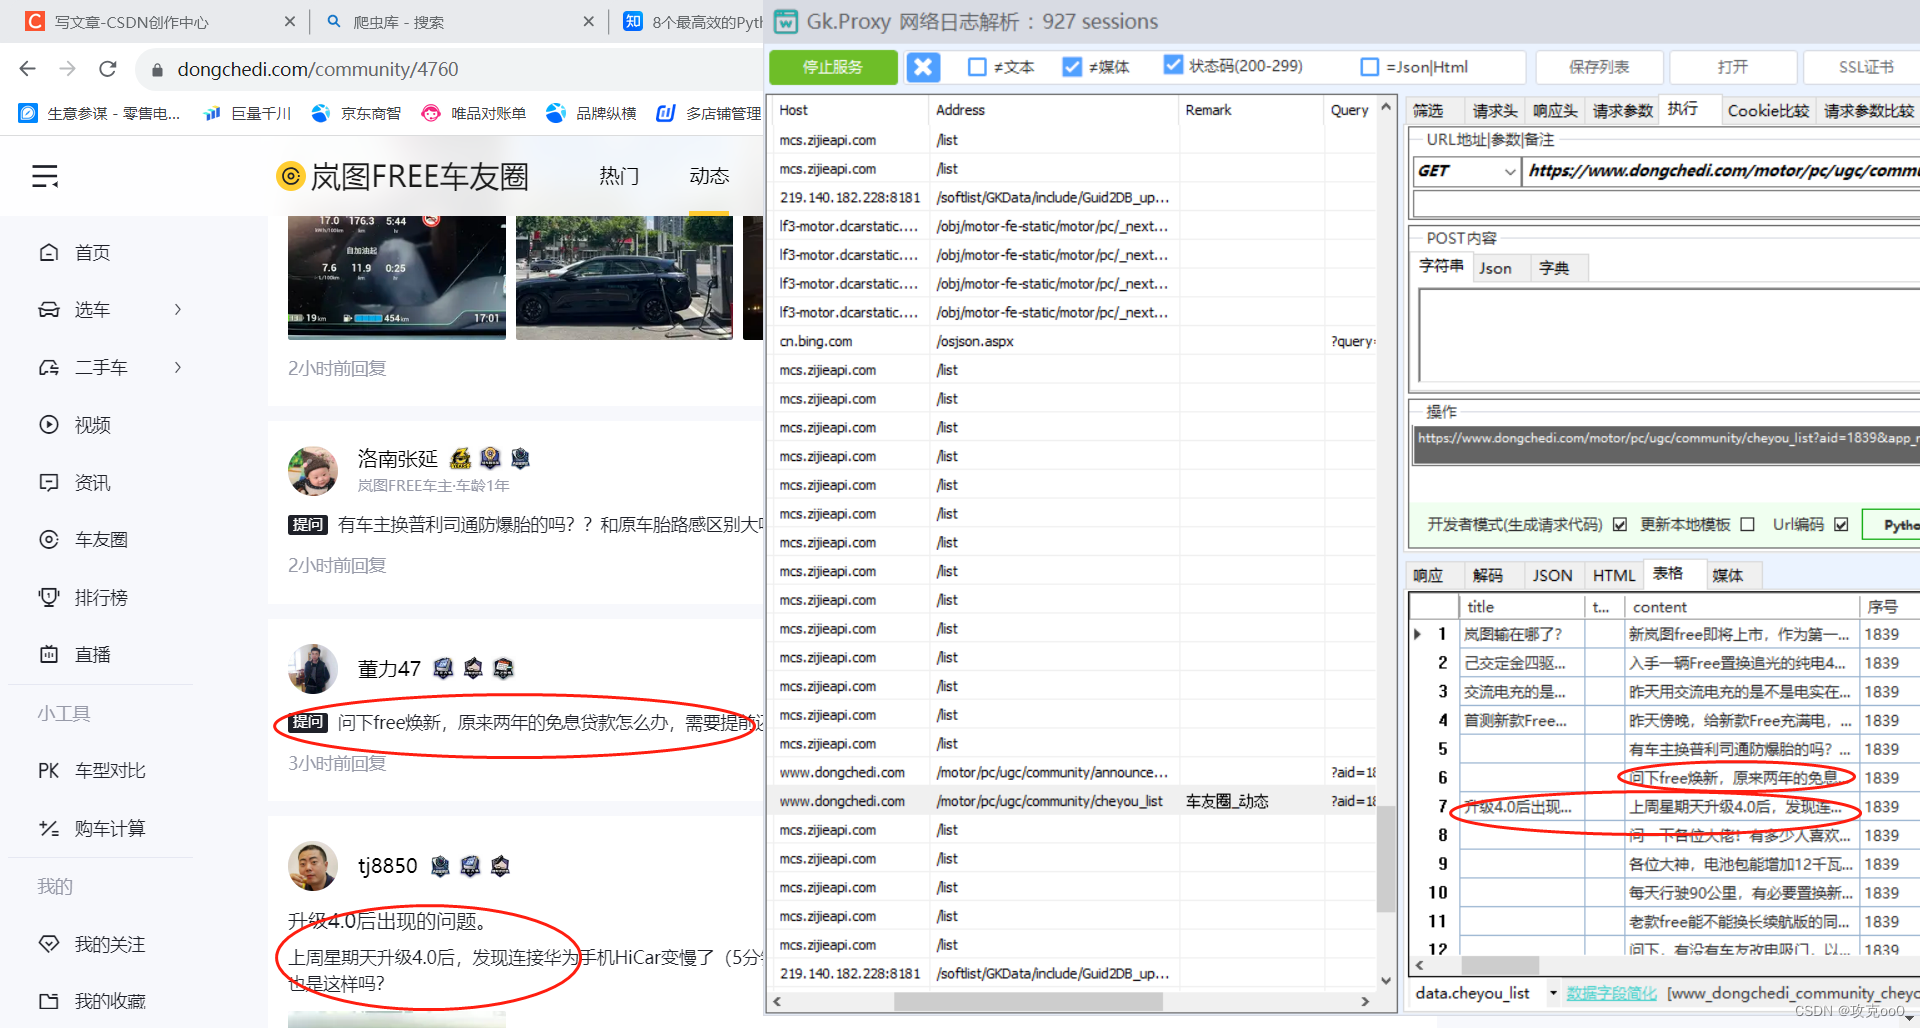
Task: Close the 写文章-CSDN创作中心 tab
Action: pos(290,21)
